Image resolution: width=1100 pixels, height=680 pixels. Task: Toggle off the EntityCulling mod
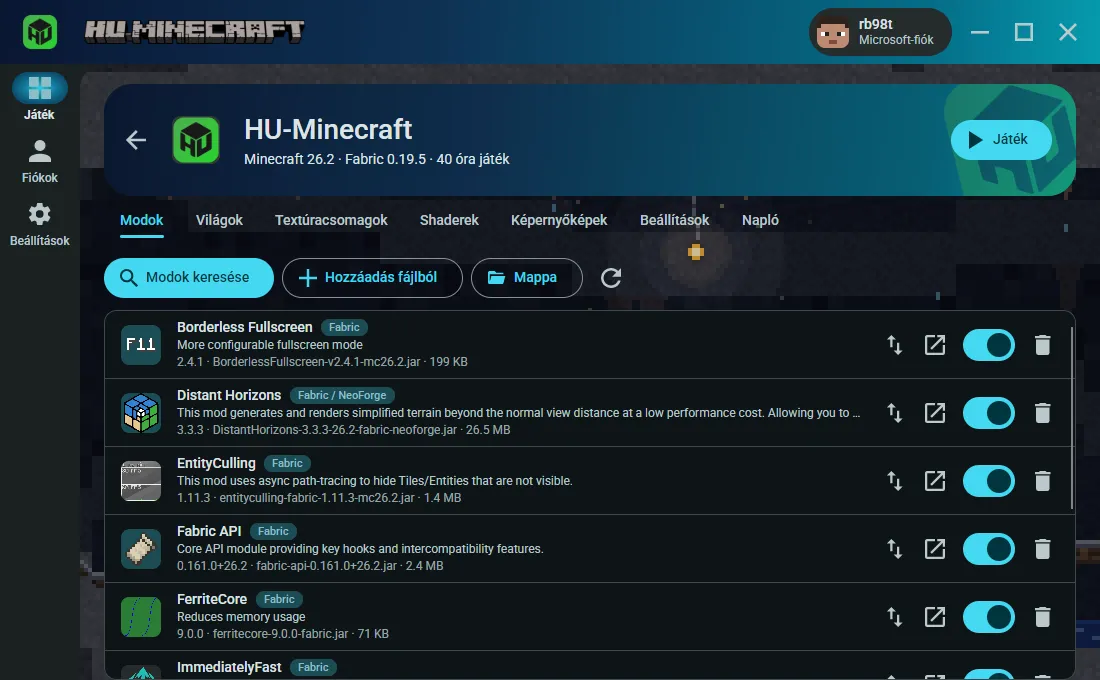pyautogui.click(x=988, y=481)
